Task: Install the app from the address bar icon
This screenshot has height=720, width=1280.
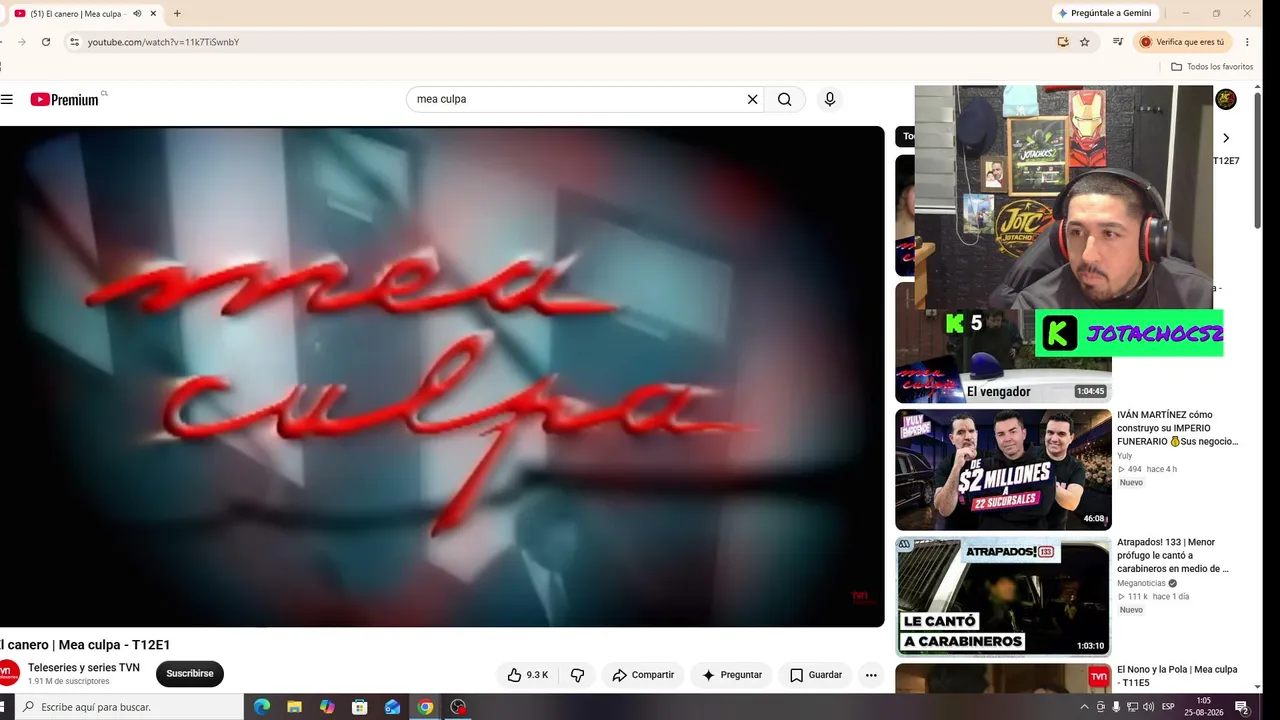Action: click(x=1063, y=42)
